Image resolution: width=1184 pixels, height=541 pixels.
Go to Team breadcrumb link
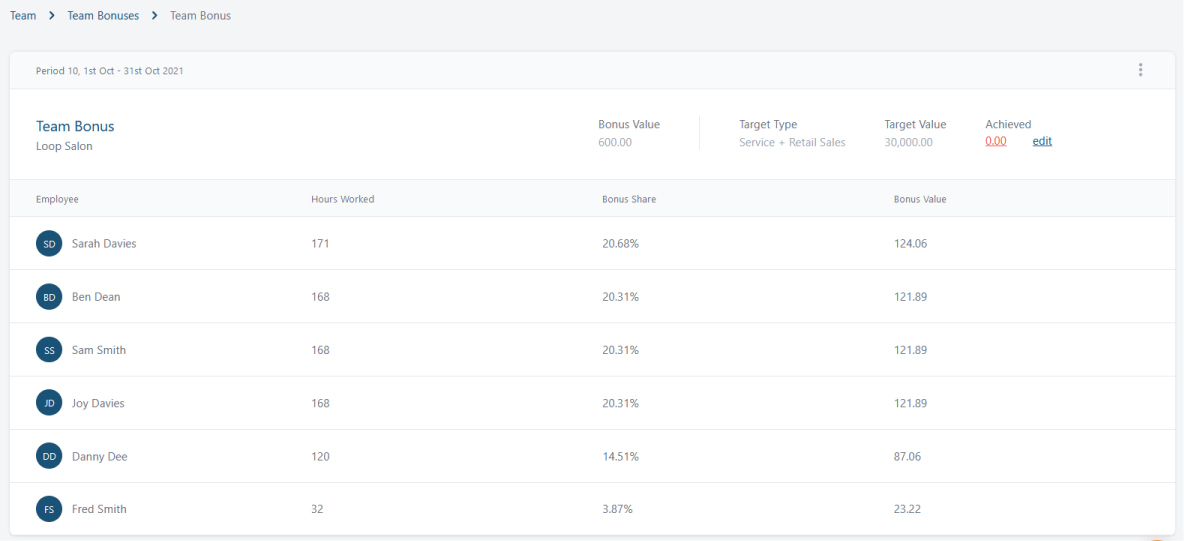coord(23,15)
